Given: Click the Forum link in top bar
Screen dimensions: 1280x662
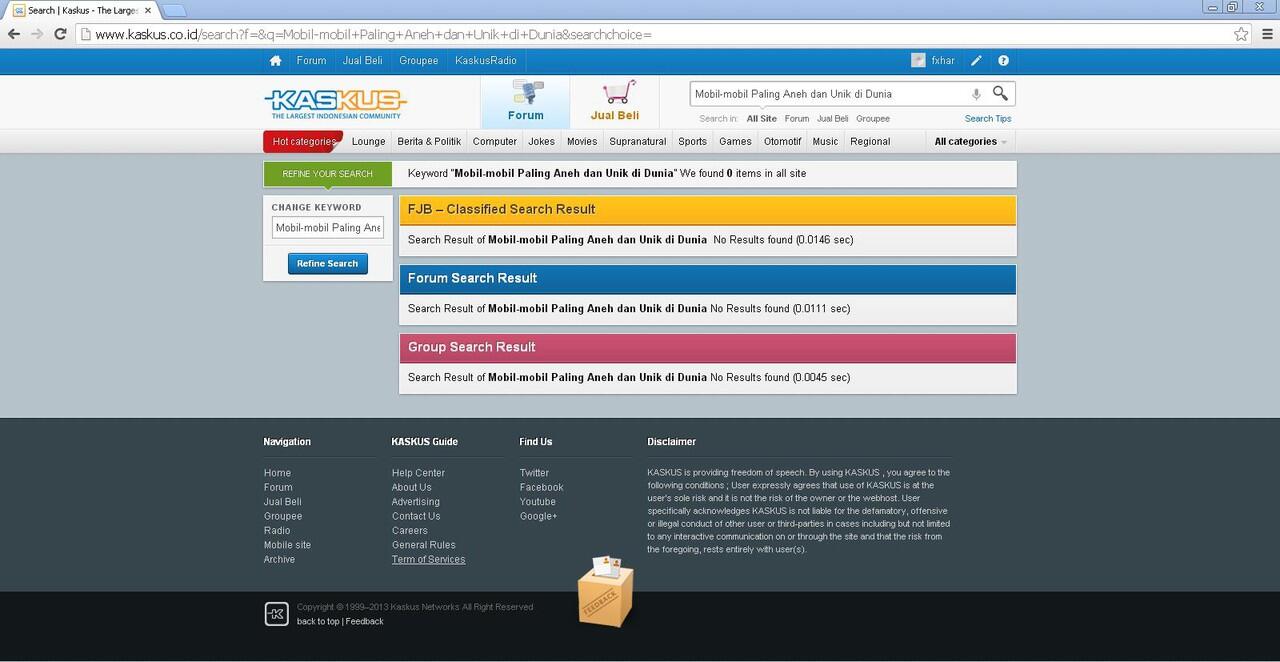Looking at the screenshot, I should point(311,60).
